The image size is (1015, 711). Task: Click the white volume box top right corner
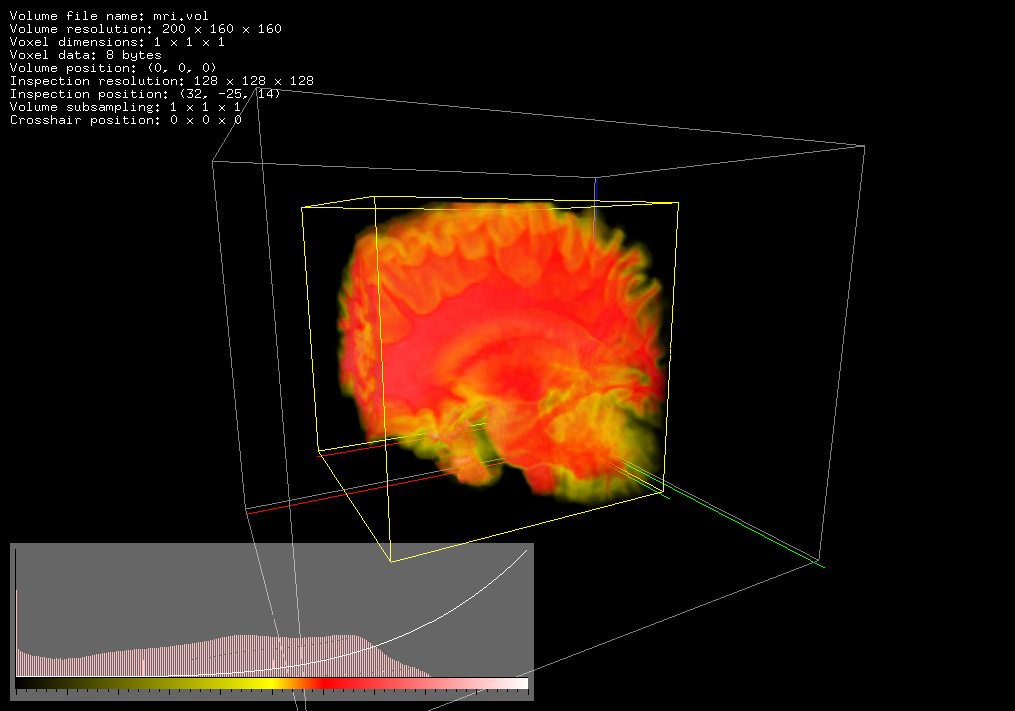(863, 147)
